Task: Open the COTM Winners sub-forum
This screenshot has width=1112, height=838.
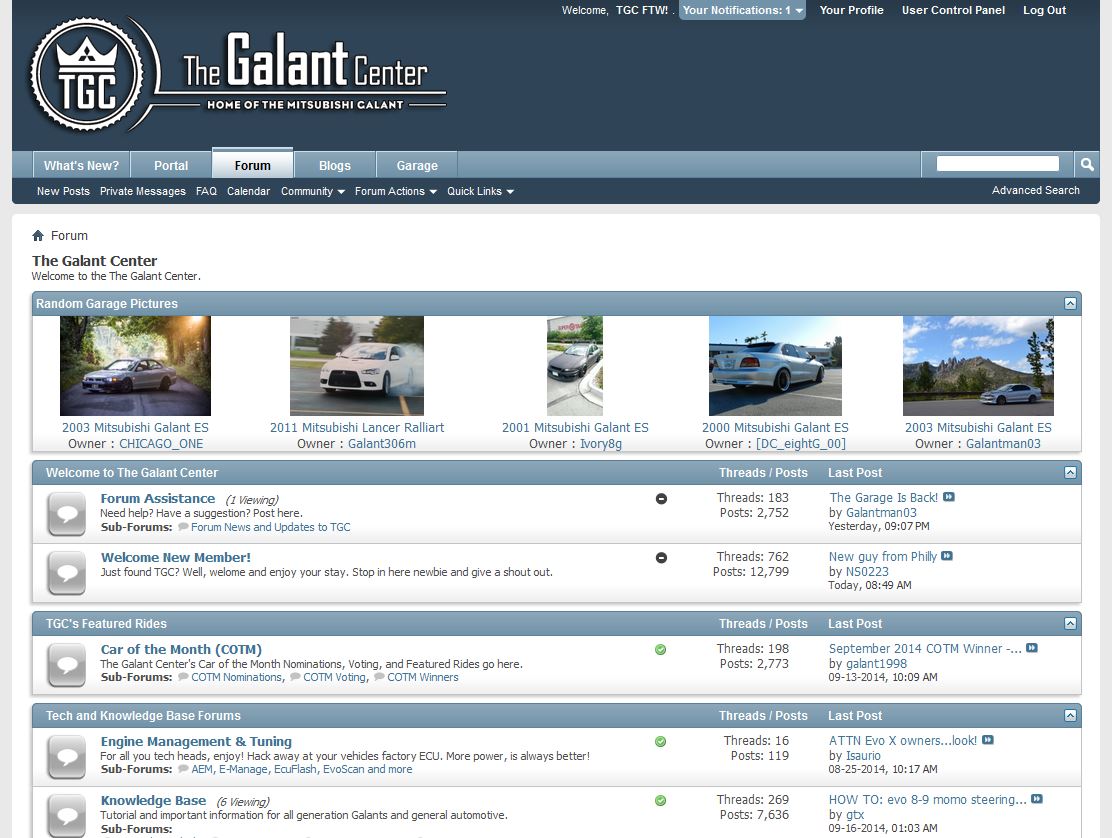Action: click(423, 677)
